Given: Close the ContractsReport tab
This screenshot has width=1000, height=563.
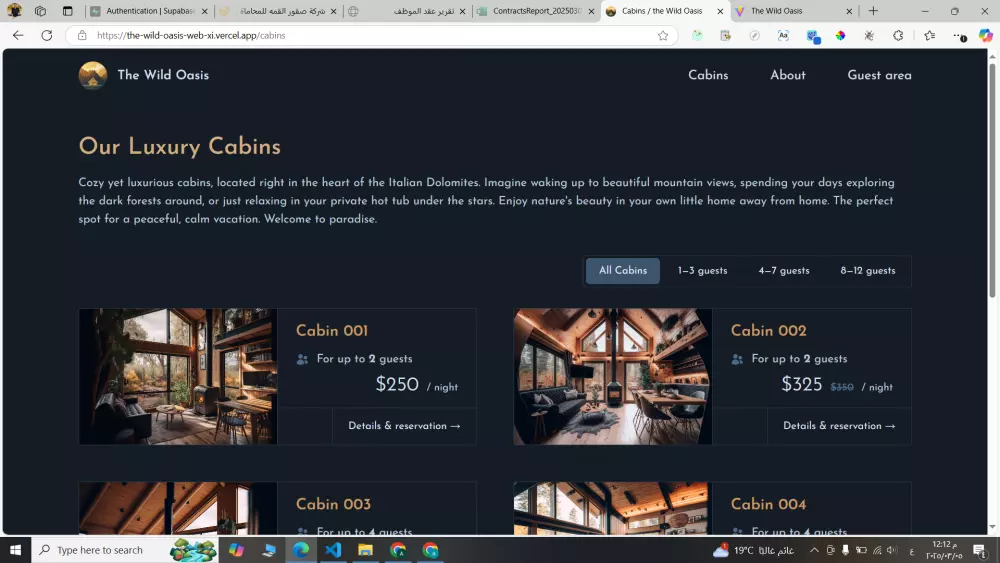Looking at the screenshot, I should point(591,11).
